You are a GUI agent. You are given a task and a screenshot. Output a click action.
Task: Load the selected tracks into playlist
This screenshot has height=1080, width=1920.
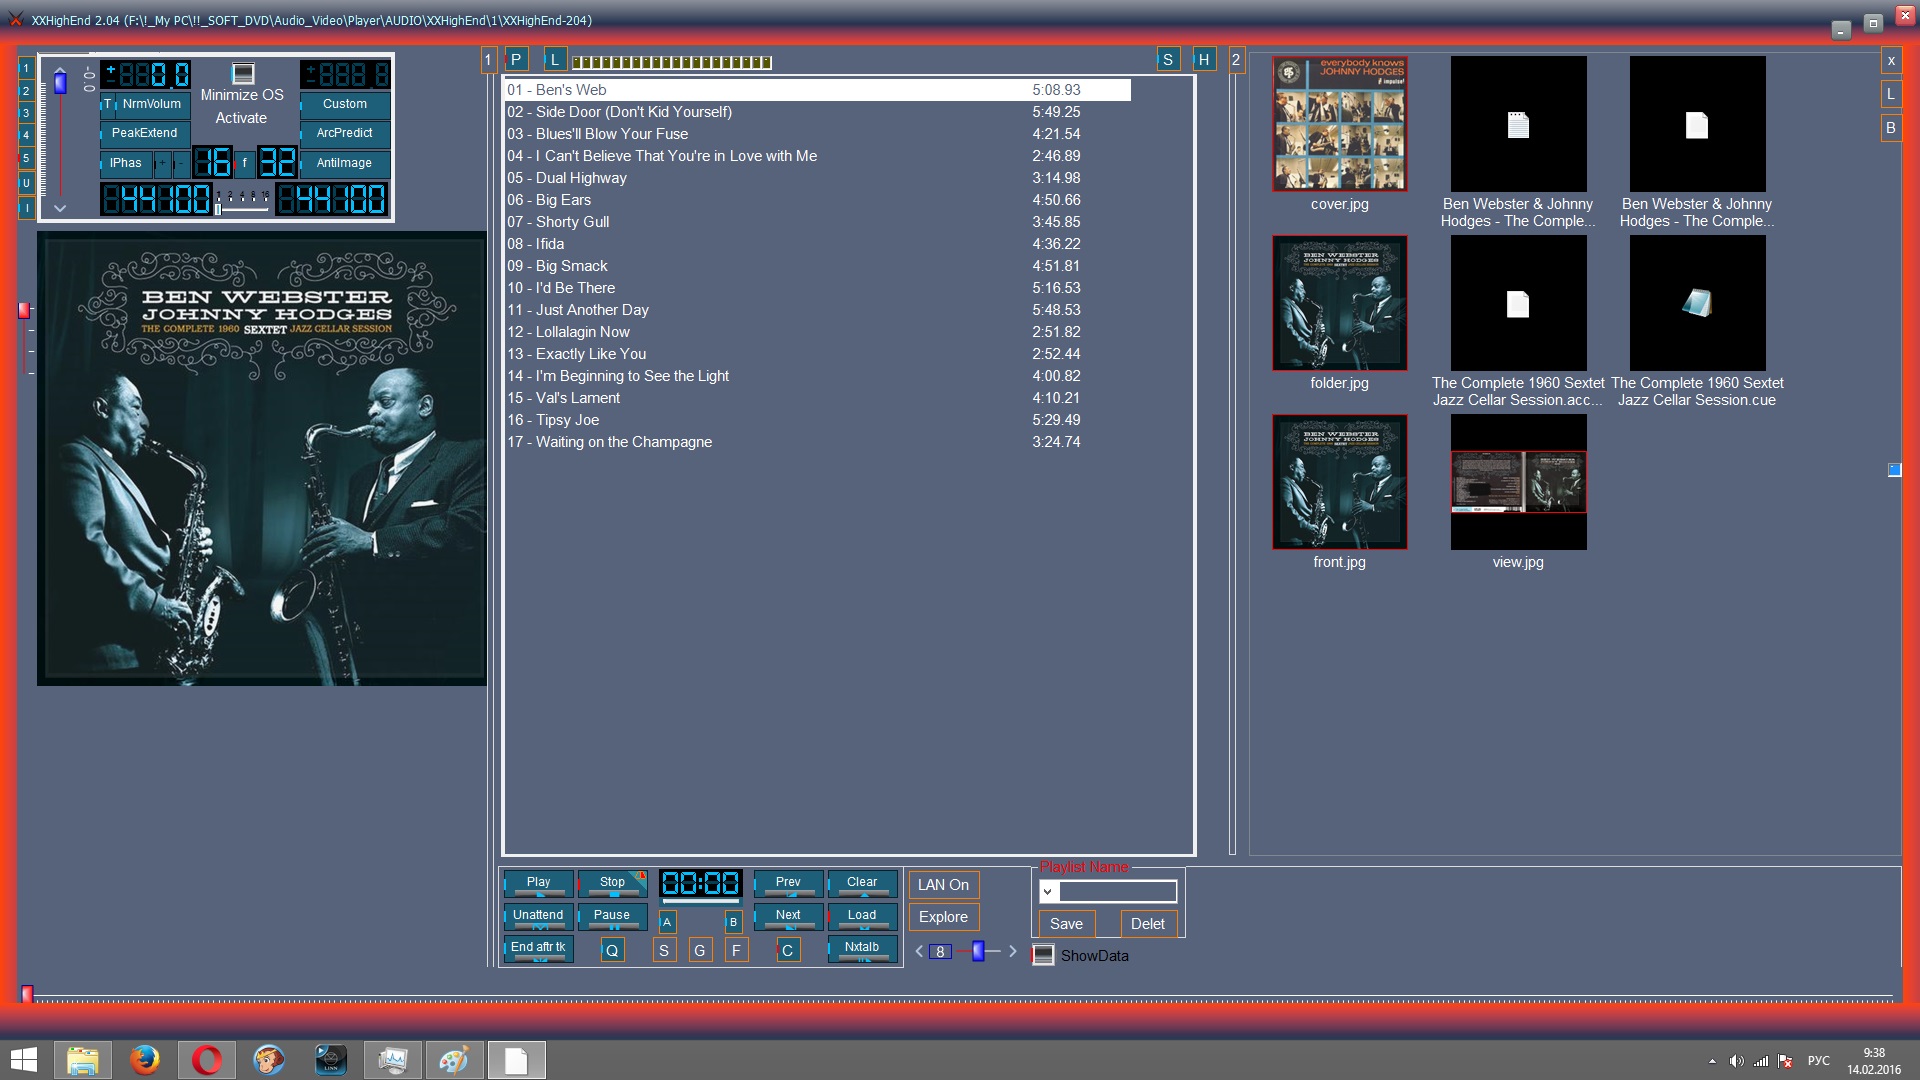[862, 915]
